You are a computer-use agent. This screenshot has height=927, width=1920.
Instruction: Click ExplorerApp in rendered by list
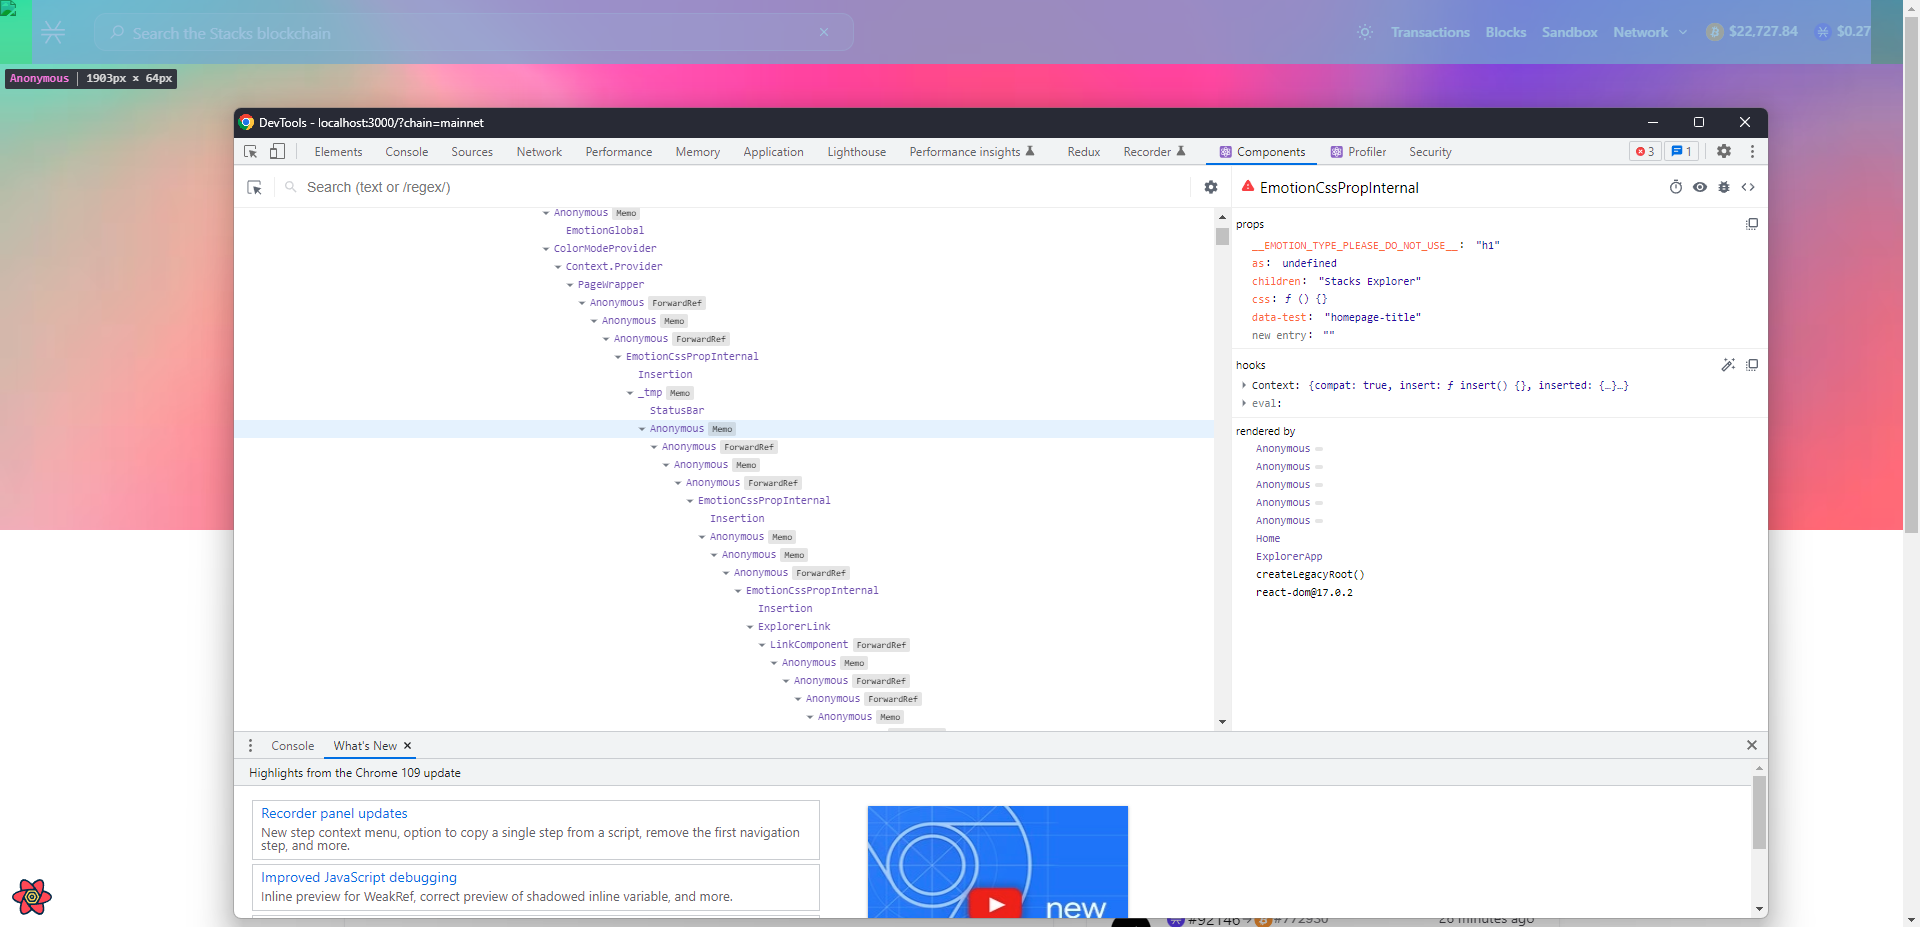click(1289, 557)
